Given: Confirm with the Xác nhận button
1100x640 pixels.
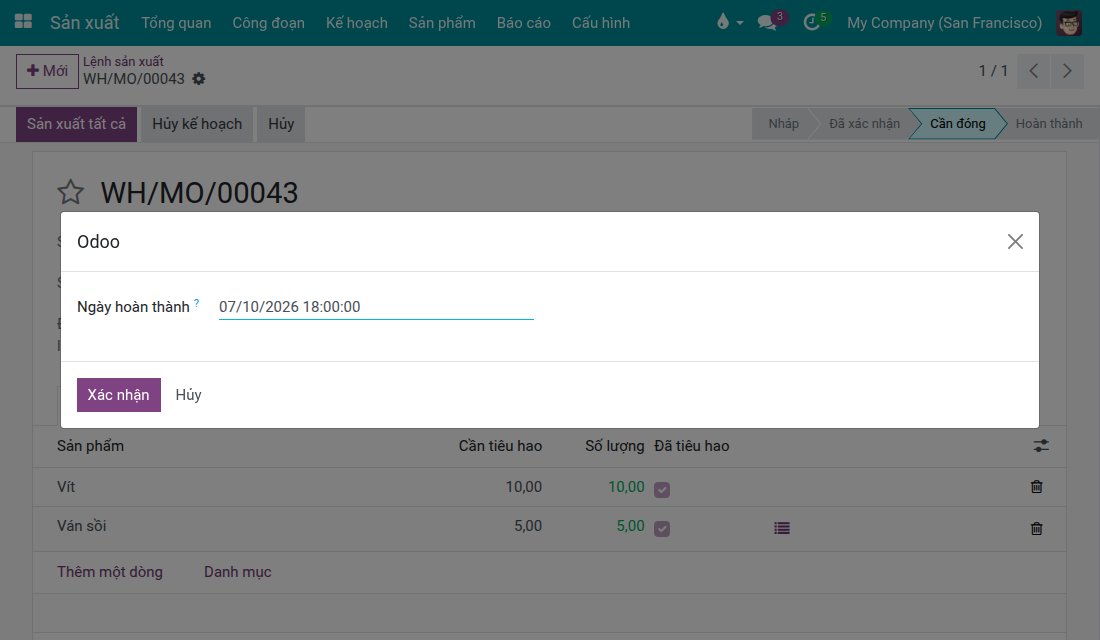Looking at the screenshot, I should (119, 394).
